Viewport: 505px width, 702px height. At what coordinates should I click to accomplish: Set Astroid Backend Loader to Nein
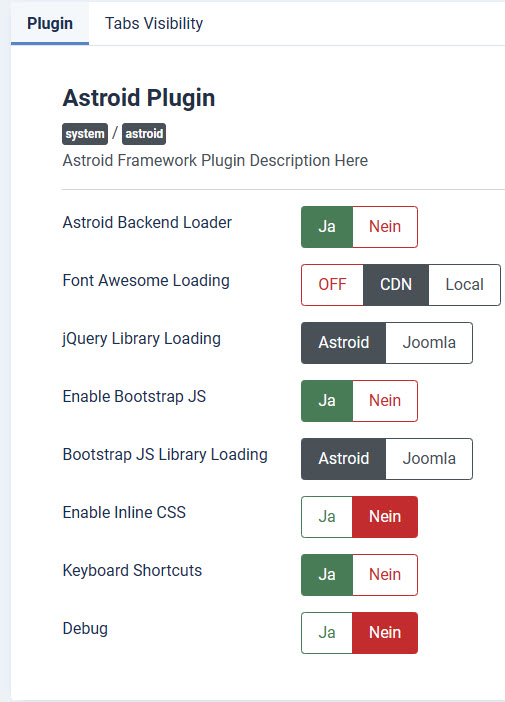tap(385, 227)
